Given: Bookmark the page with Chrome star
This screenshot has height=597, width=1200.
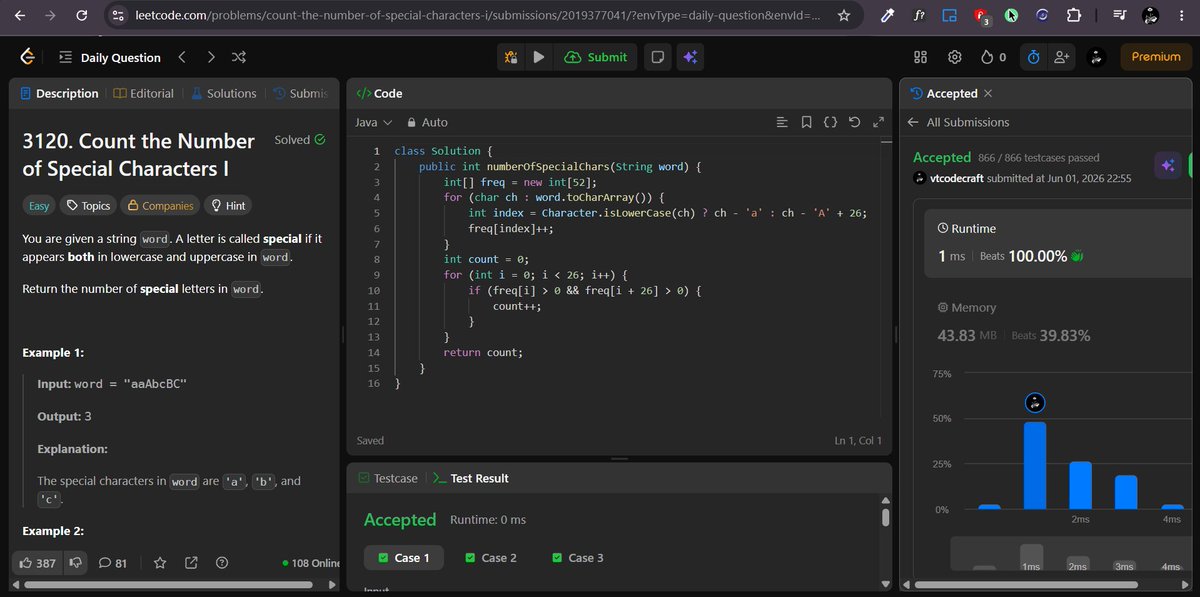Looking at the screenshot, I should (x=844, y=16).
